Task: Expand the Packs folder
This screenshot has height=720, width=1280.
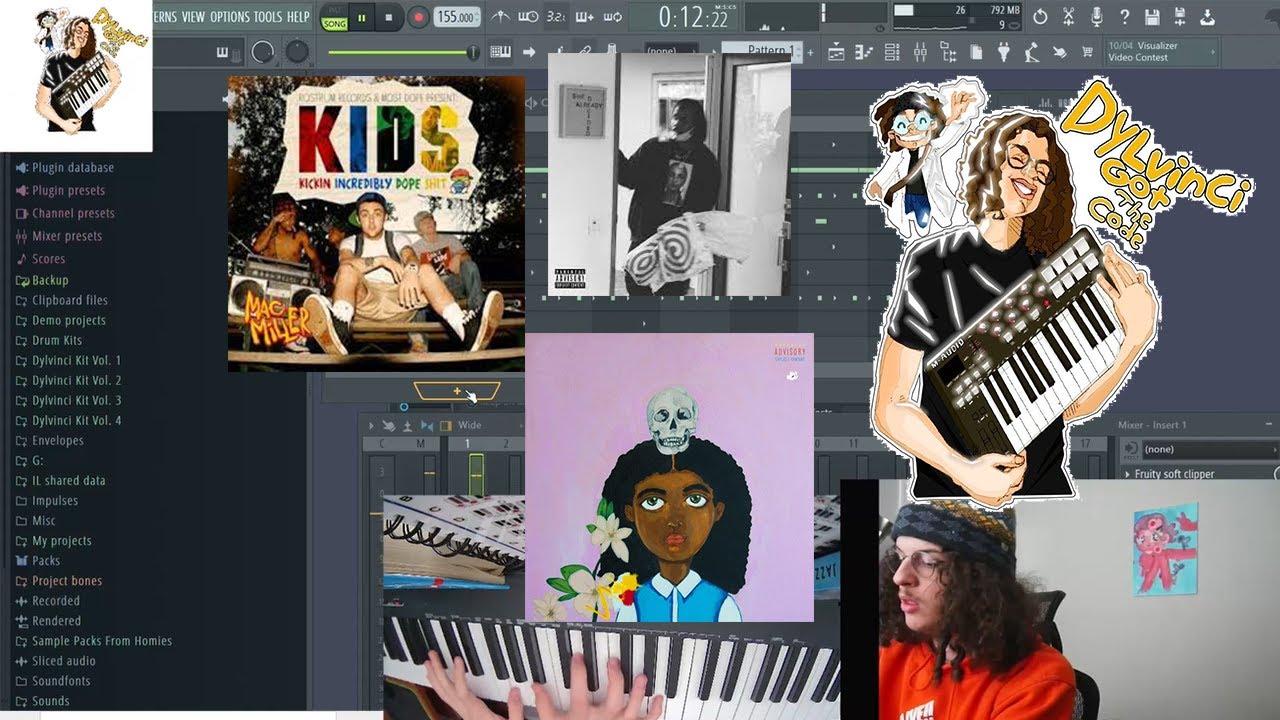Action: click(x=46, y=560)
